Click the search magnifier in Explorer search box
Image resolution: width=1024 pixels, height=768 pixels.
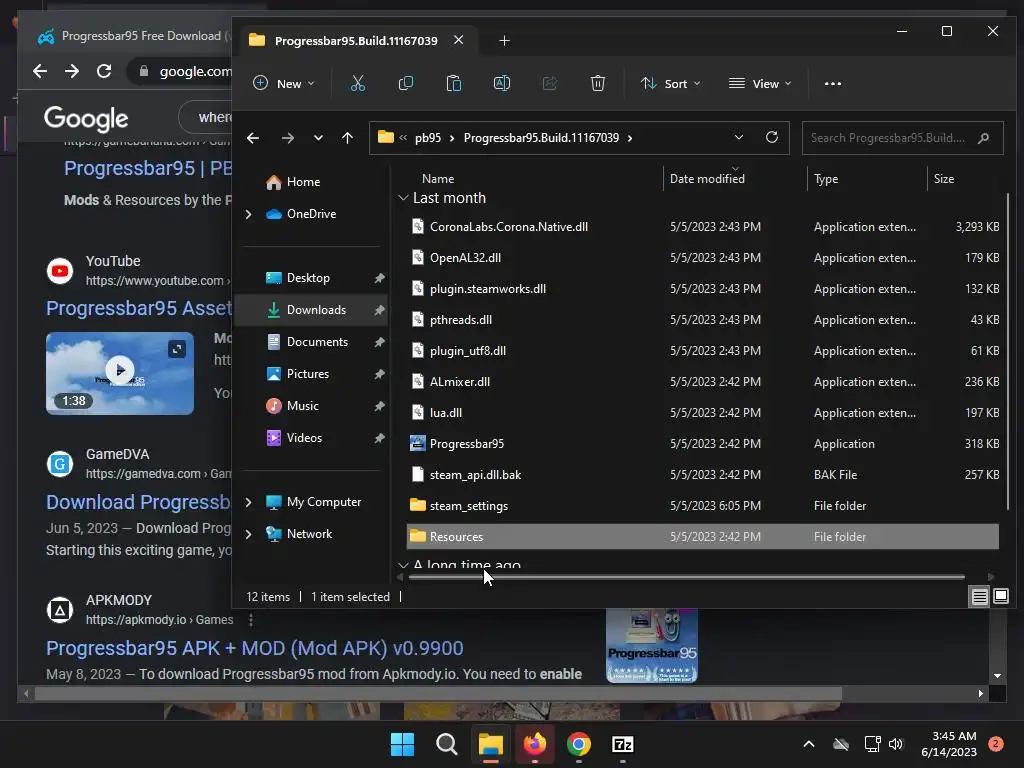(984, 138)
